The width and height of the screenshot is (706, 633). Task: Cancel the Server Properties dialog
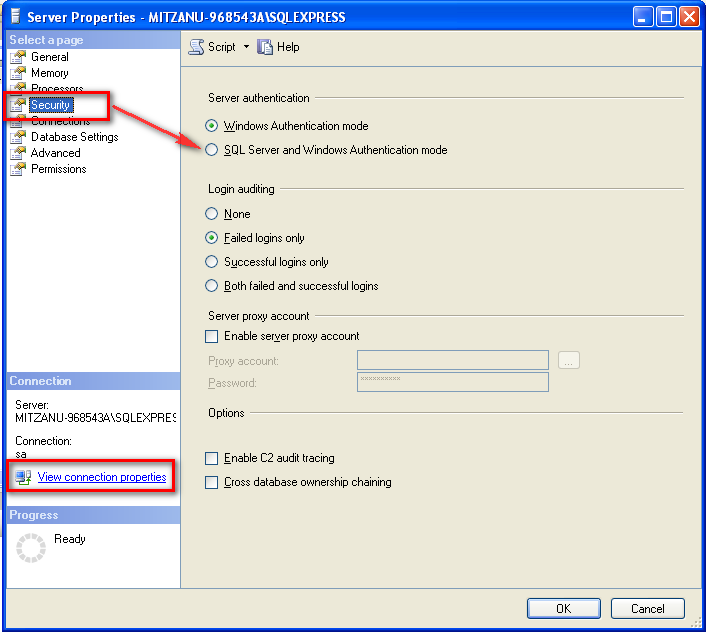[647, 609]
